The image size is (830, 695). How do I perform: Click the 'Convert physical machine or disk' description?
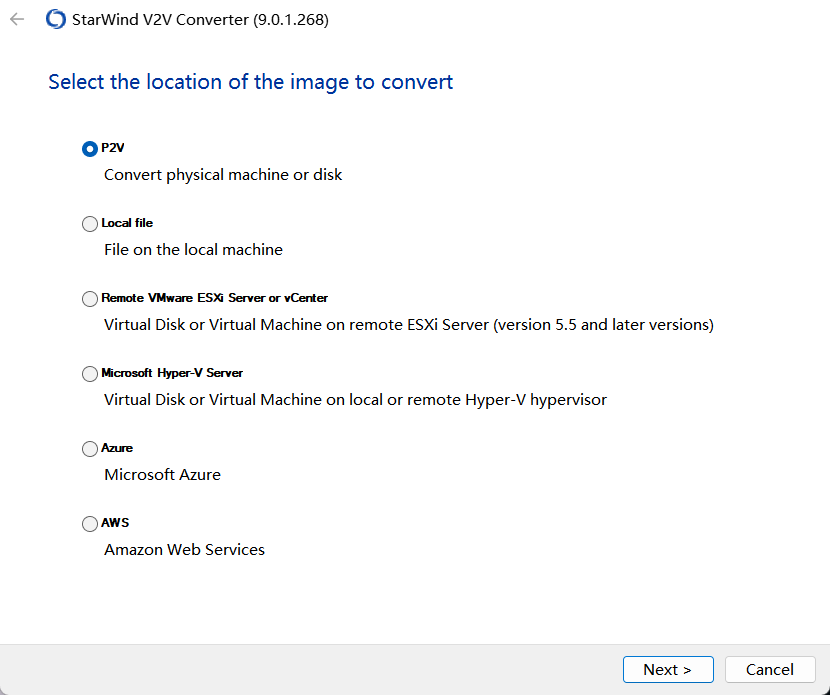(x=223, y=175)
